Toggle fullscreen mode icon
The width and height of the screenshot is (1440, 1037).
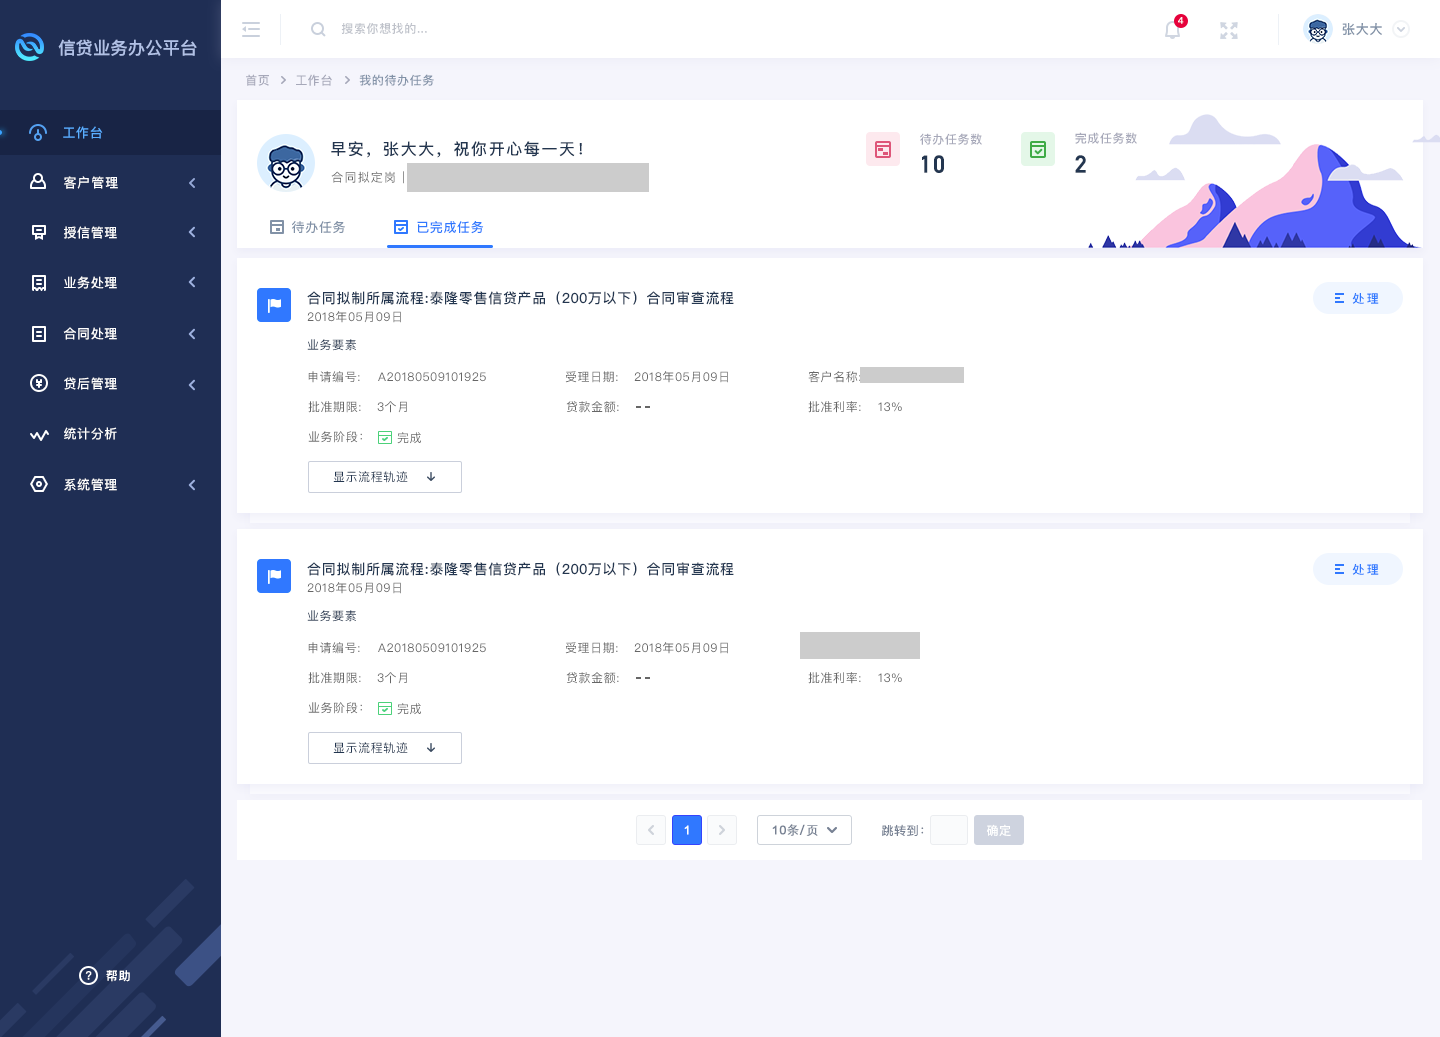click(x=1229, y=30)
